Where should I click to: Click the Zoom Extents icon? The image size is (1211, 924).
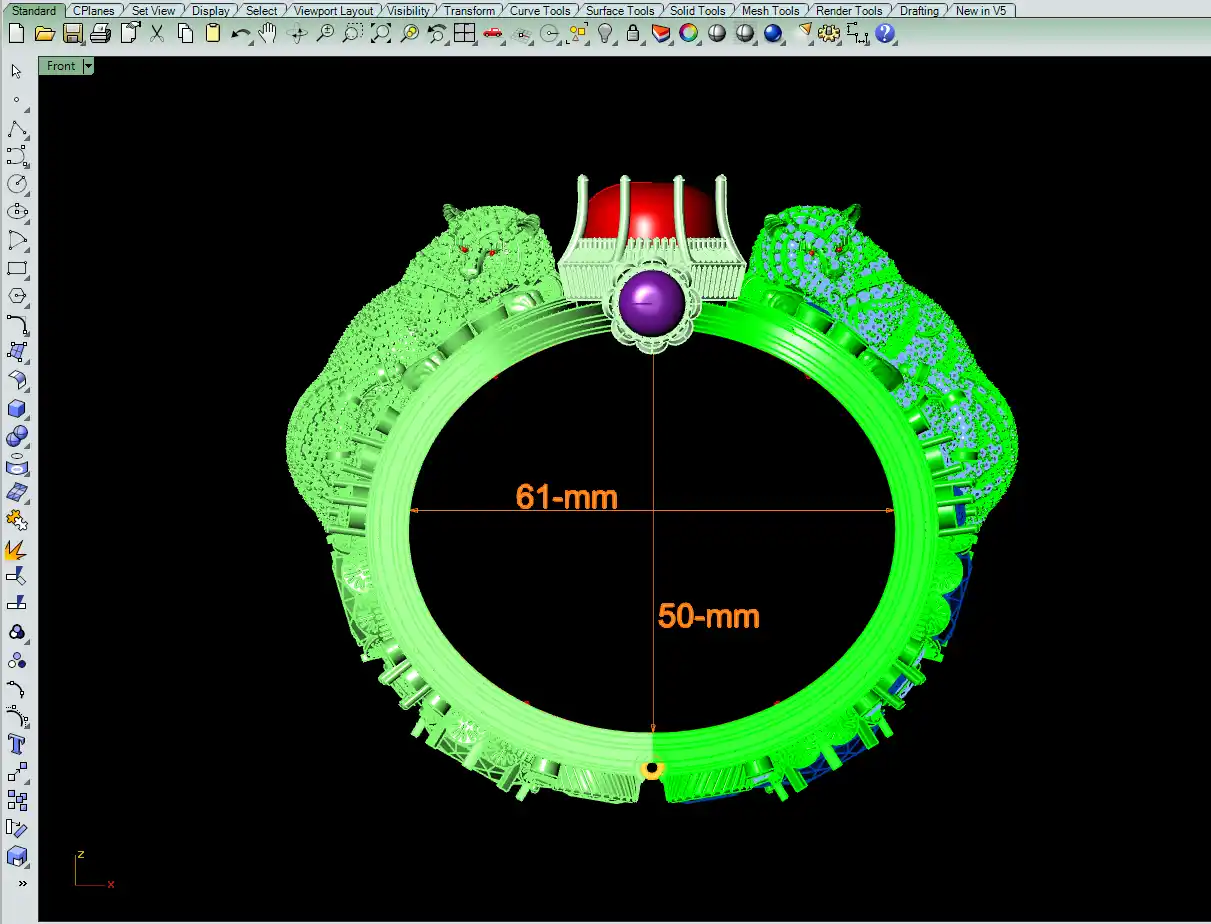click(380, 33)
